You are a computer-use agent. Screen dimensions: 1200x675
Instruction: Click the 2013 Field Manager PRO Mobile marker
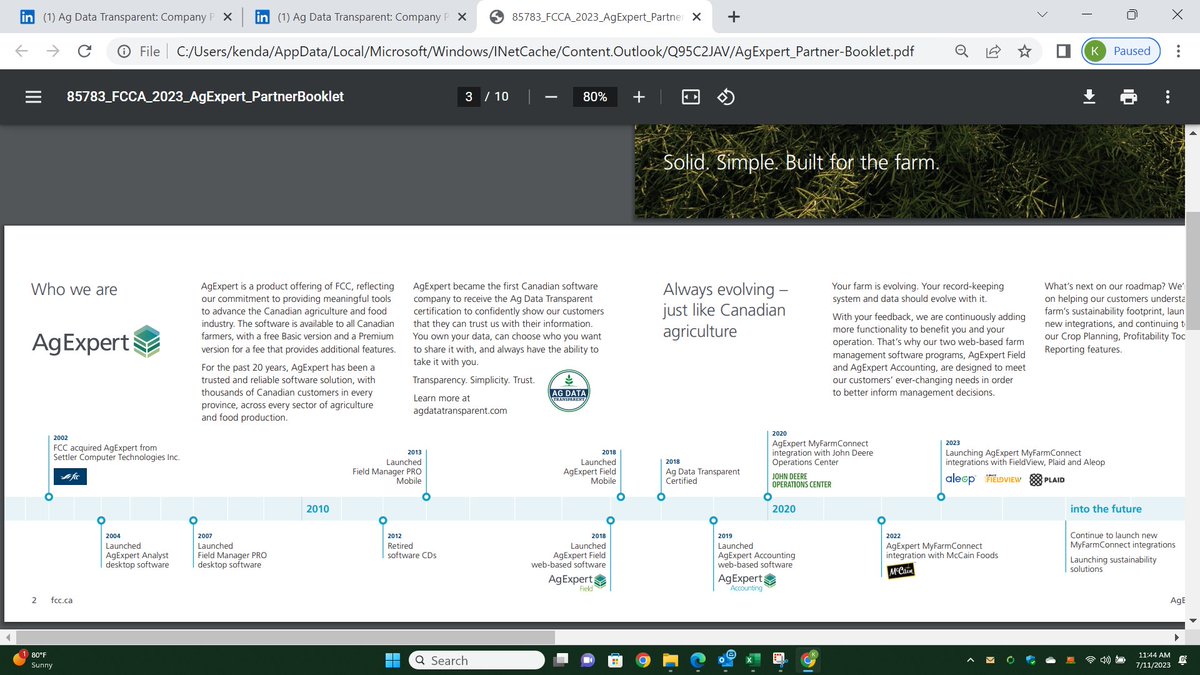[426, 497]
